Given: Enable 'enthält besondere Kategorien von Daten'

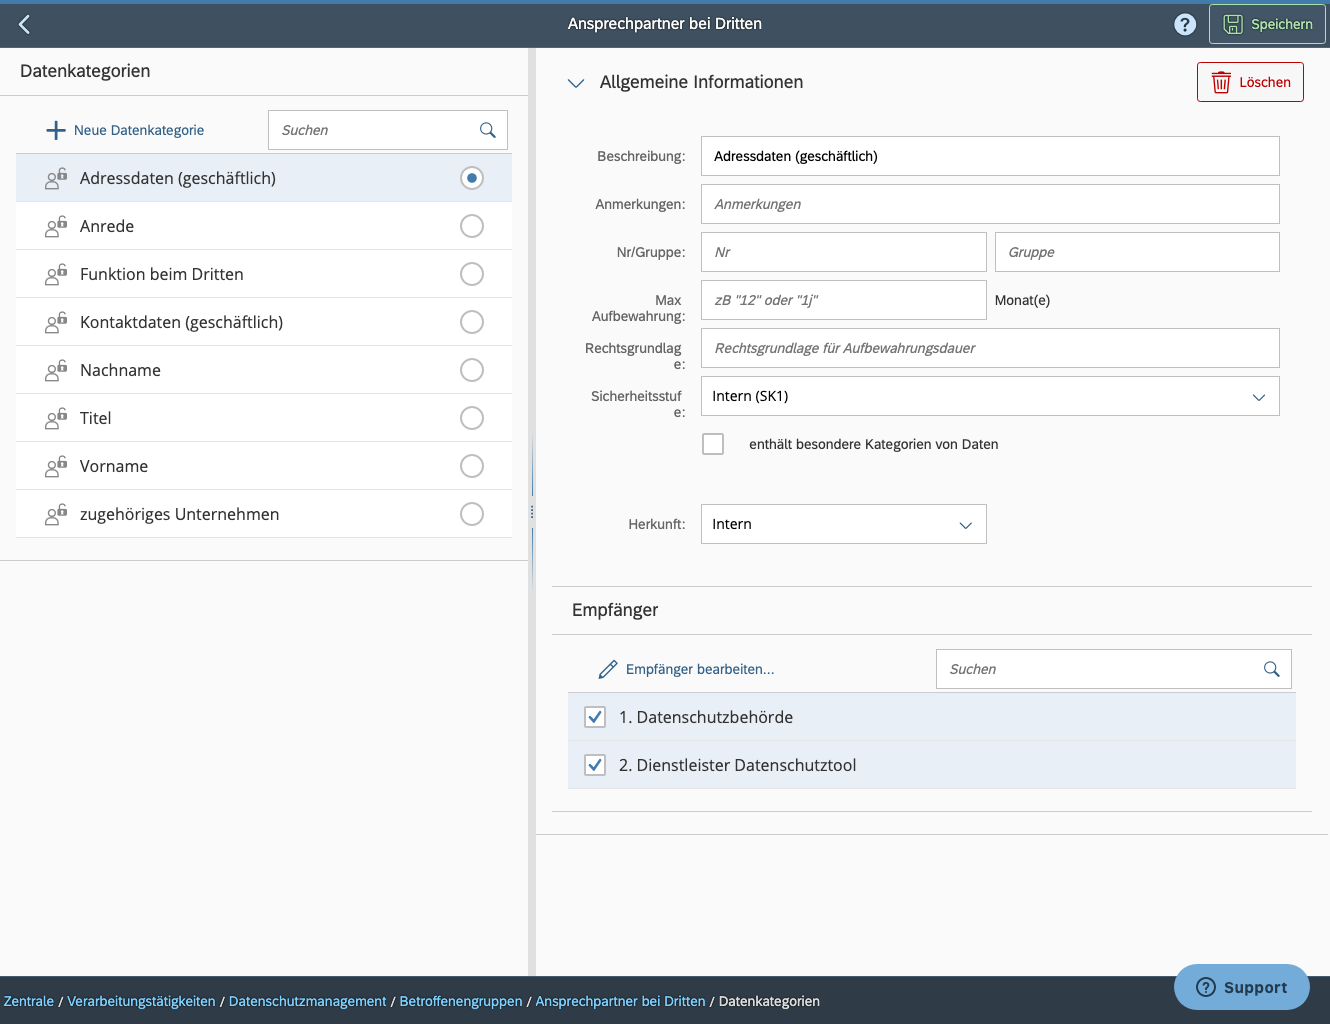Looking at the screenshot, I should pyautogui.click(x=713, y=443).
